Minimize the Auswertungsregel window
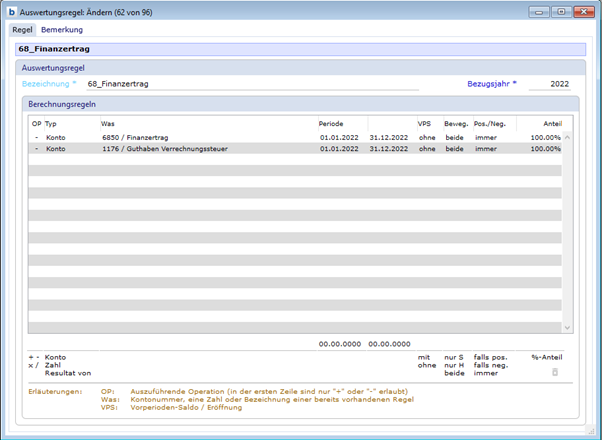Image resolution: width=602 pixels, height=440 pixels. (x=541, y=11)
